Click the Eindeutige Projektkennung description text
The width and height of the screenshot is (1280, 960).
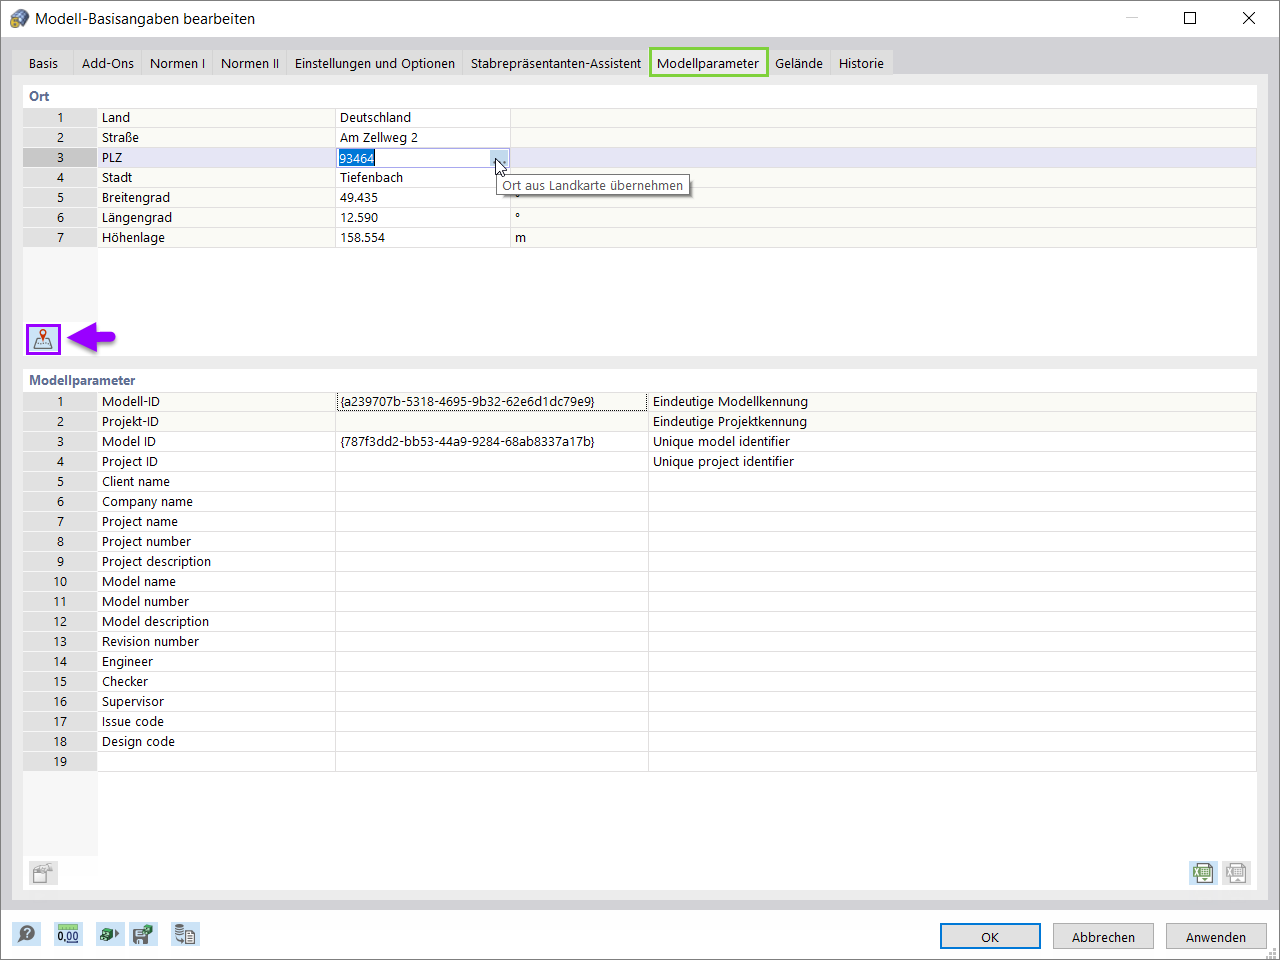point(730,422)
